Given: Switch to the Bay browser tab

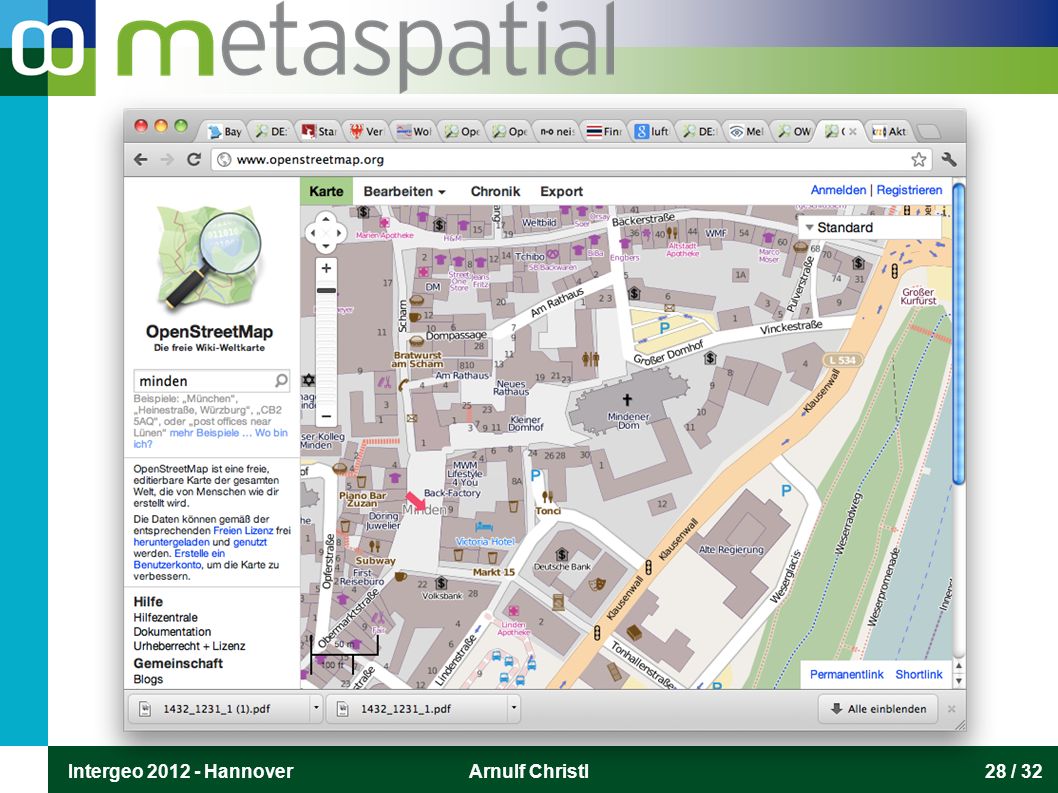Looking at the screenshot, I should [x=225, y=132].
